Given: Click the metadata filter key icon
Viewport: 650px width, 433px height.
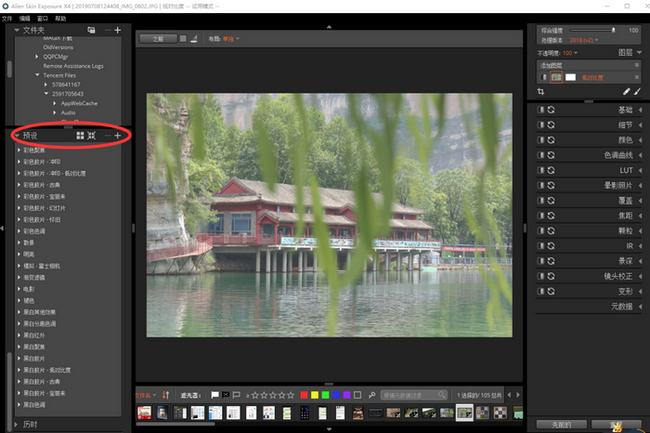Looking at the screenshot, I should [372, 395].
